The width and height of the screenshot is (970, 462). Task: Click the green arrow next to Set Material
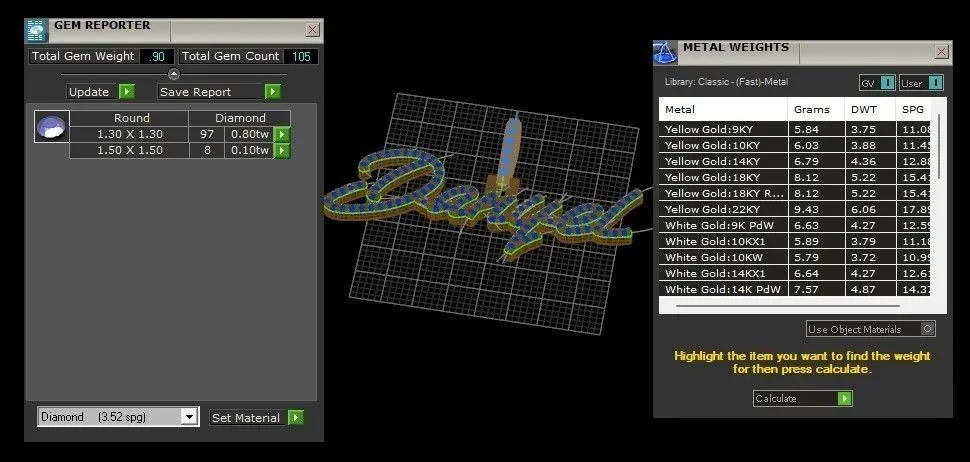click(296, 417)
